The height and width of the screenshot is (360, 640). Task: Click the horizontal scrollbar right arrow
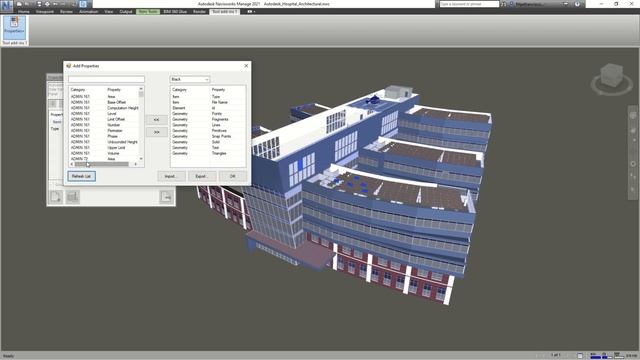(136, 164)
